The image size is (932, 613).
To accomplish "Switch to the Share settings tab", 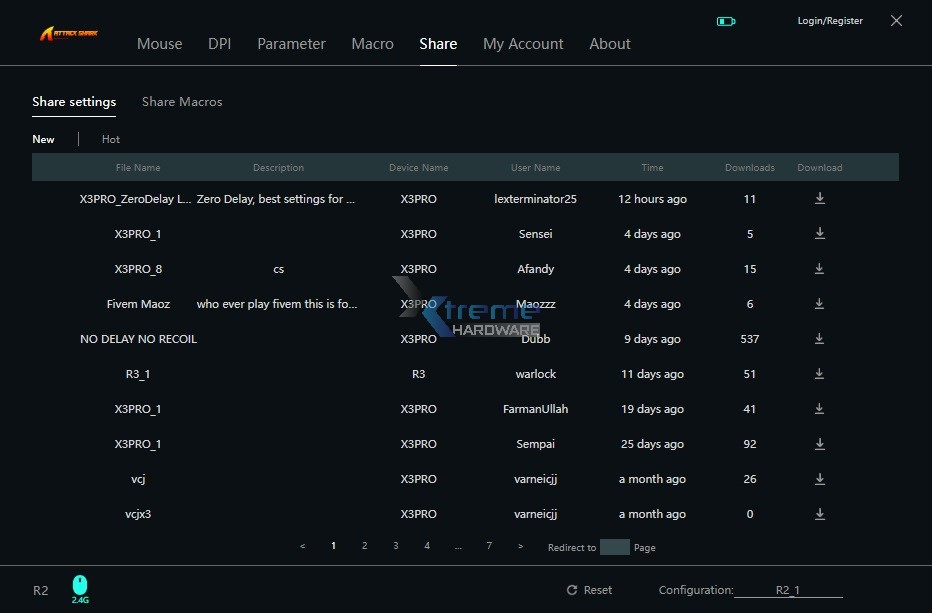I will pyautogui.click(x=74, y=102).
